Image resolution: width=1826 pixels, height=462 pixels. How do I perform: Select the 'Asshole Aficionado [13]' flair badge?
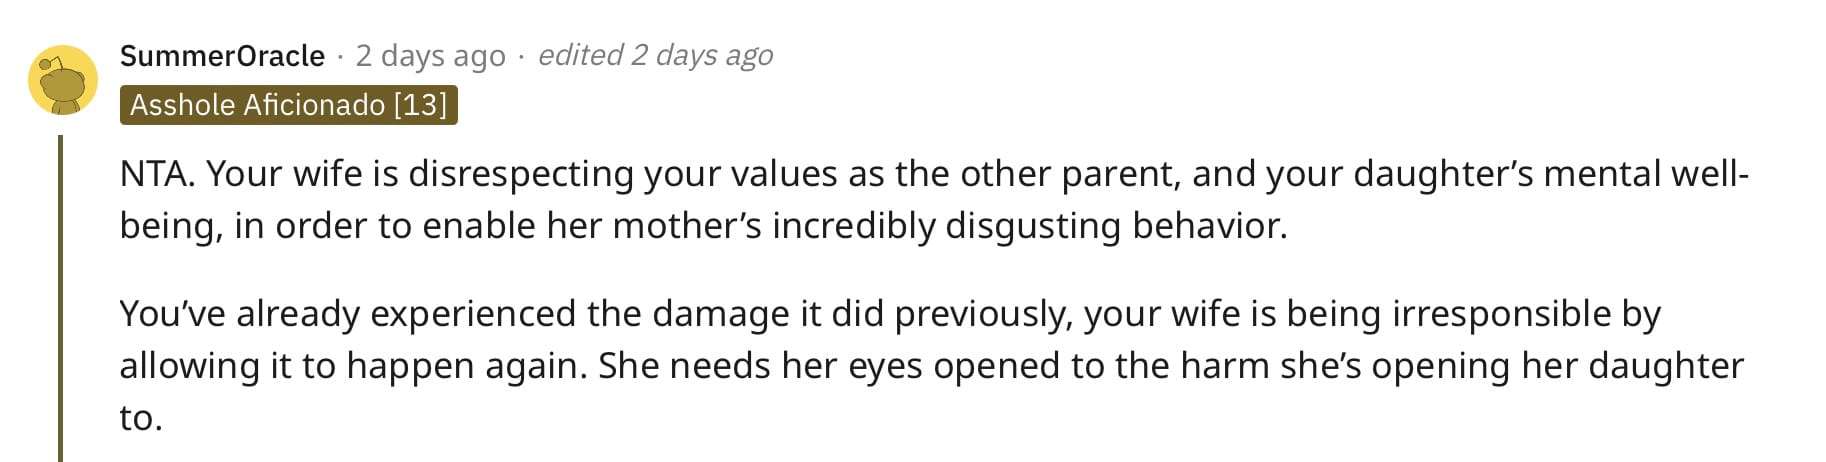pyautogui.click(x=289, y=105)
